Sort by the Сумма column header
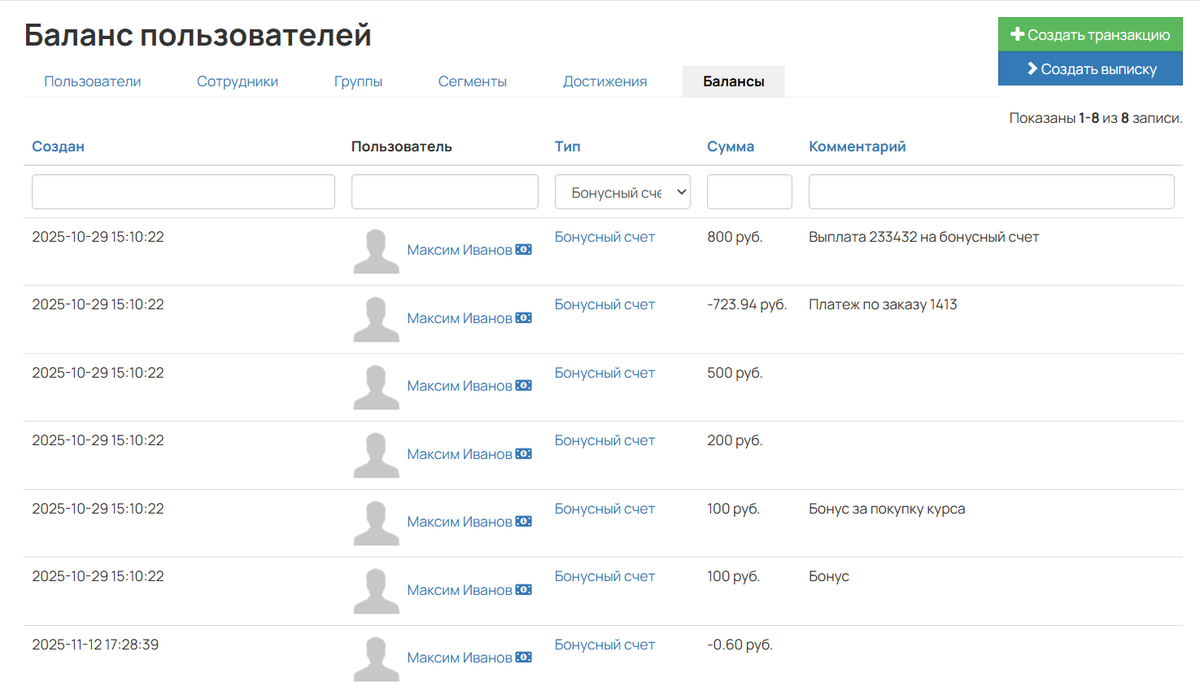 730,146
